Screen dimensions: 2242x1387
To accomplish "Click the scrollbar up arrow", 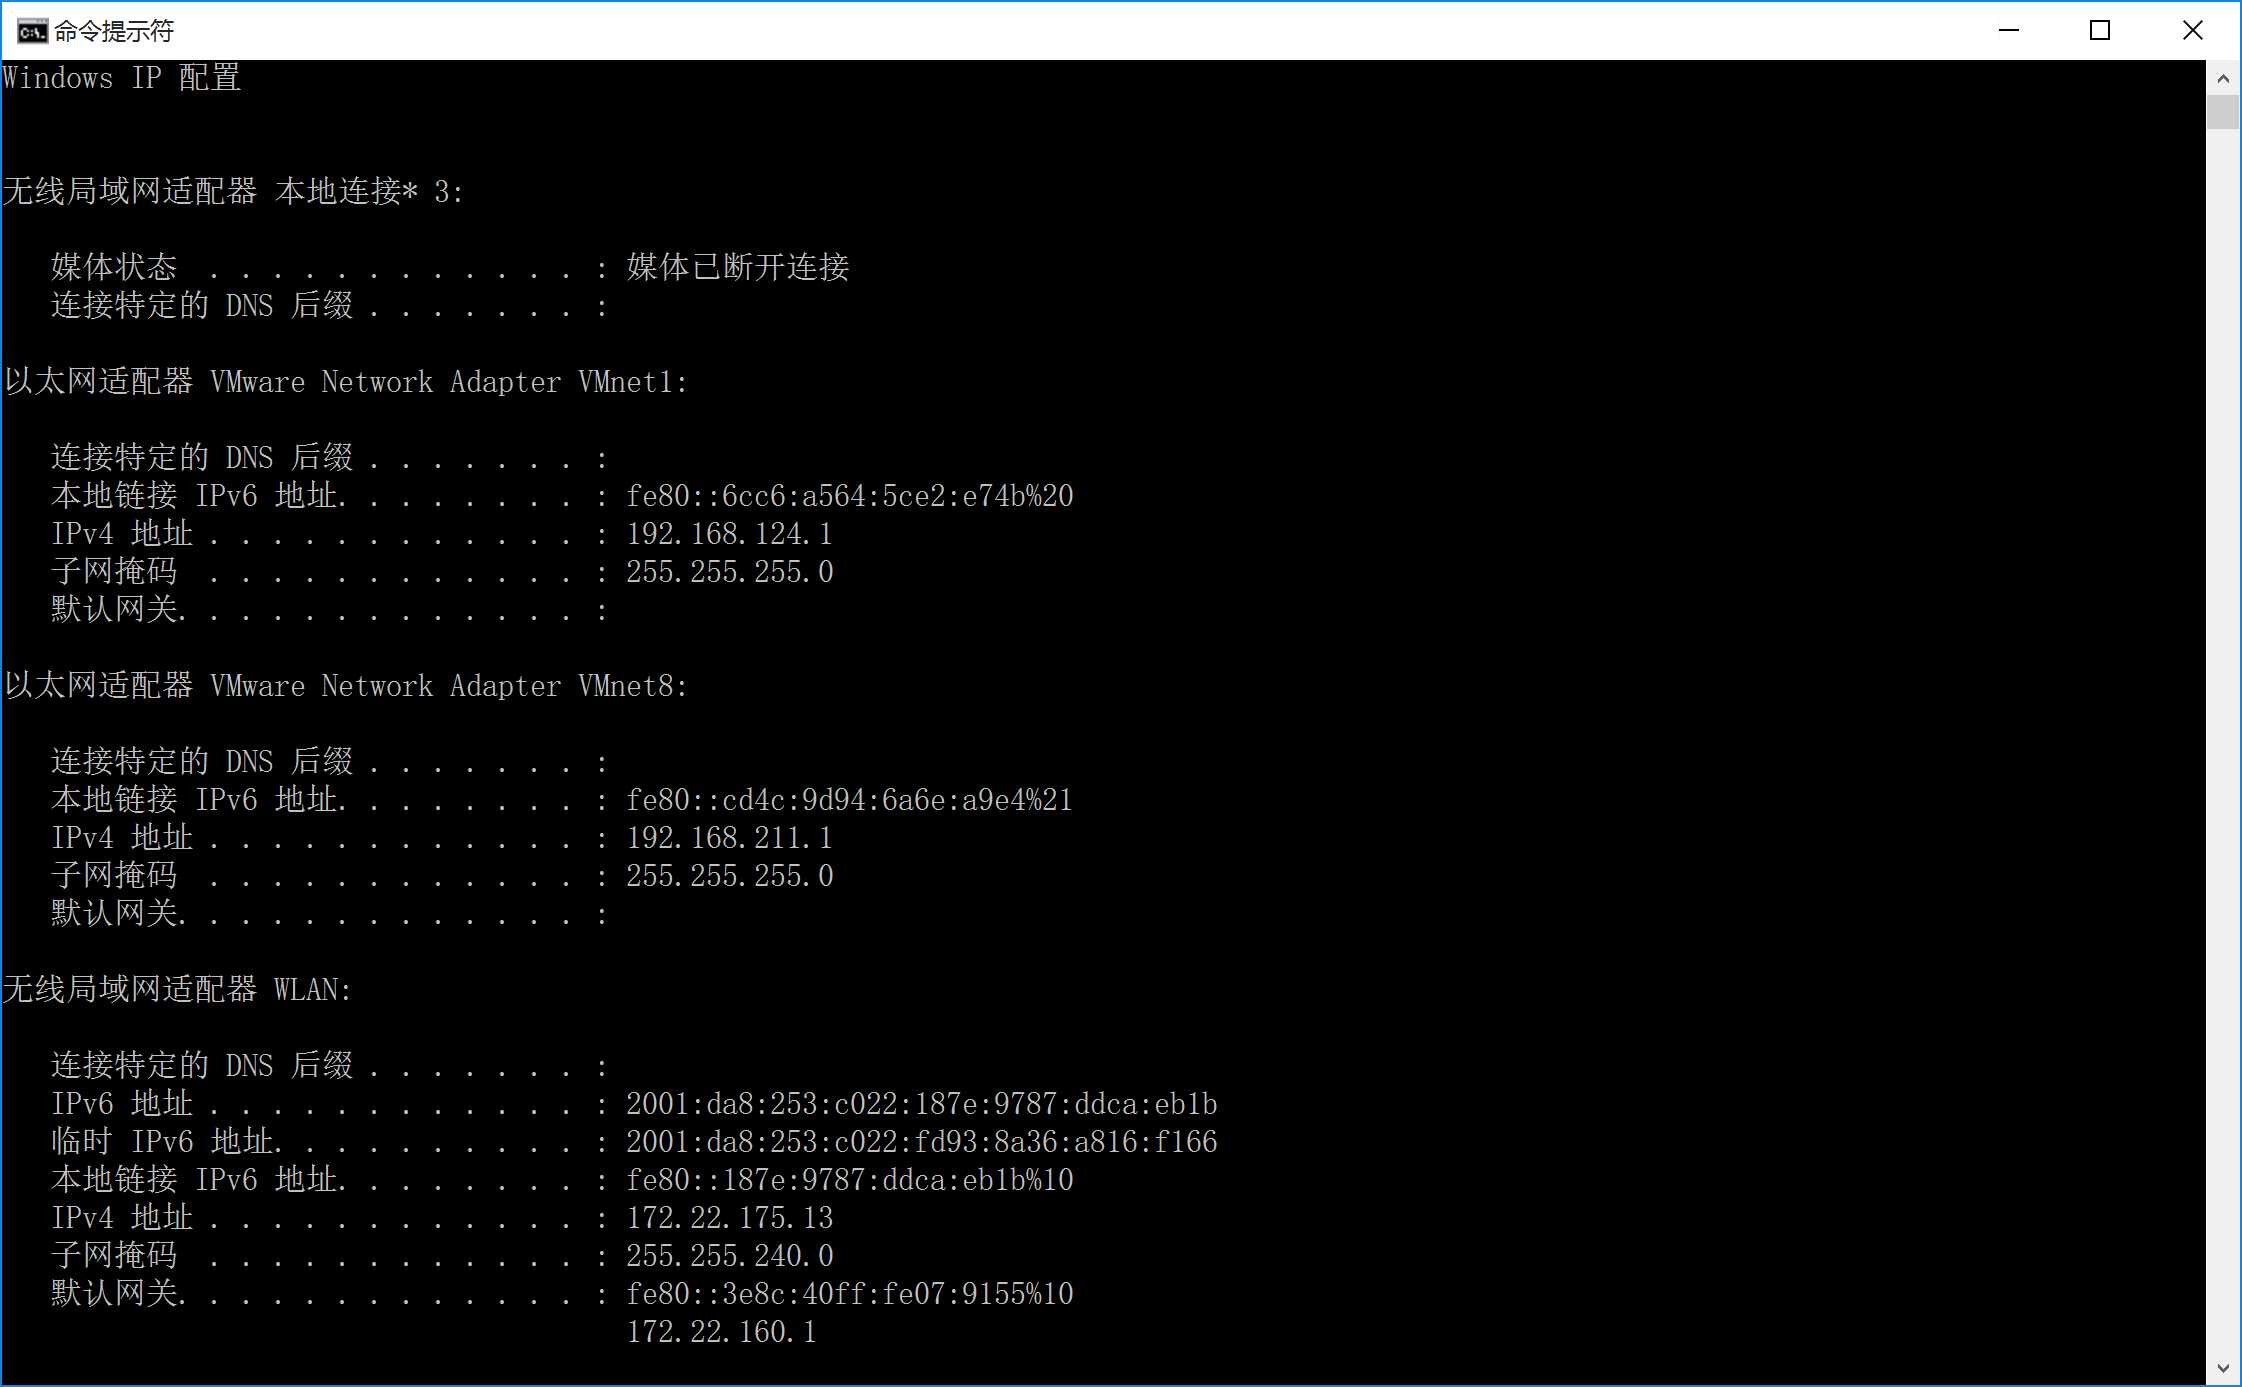I will point(2222,78).
